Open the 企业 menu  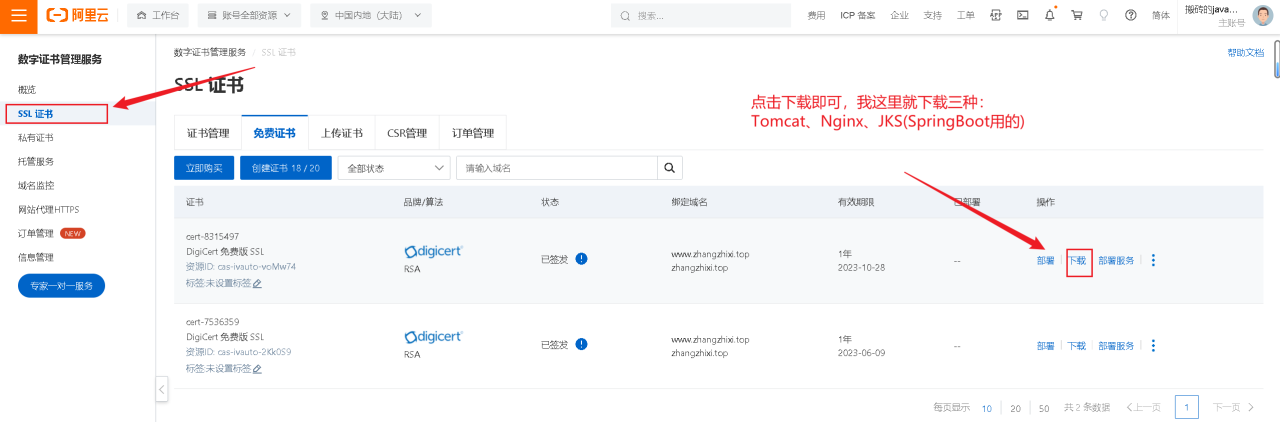(x=900, y=15)
